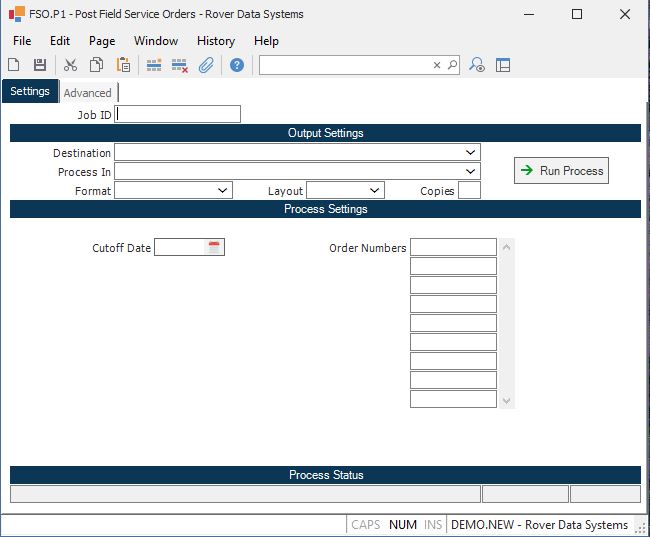Open attachments with the paperclip icon

206,65
